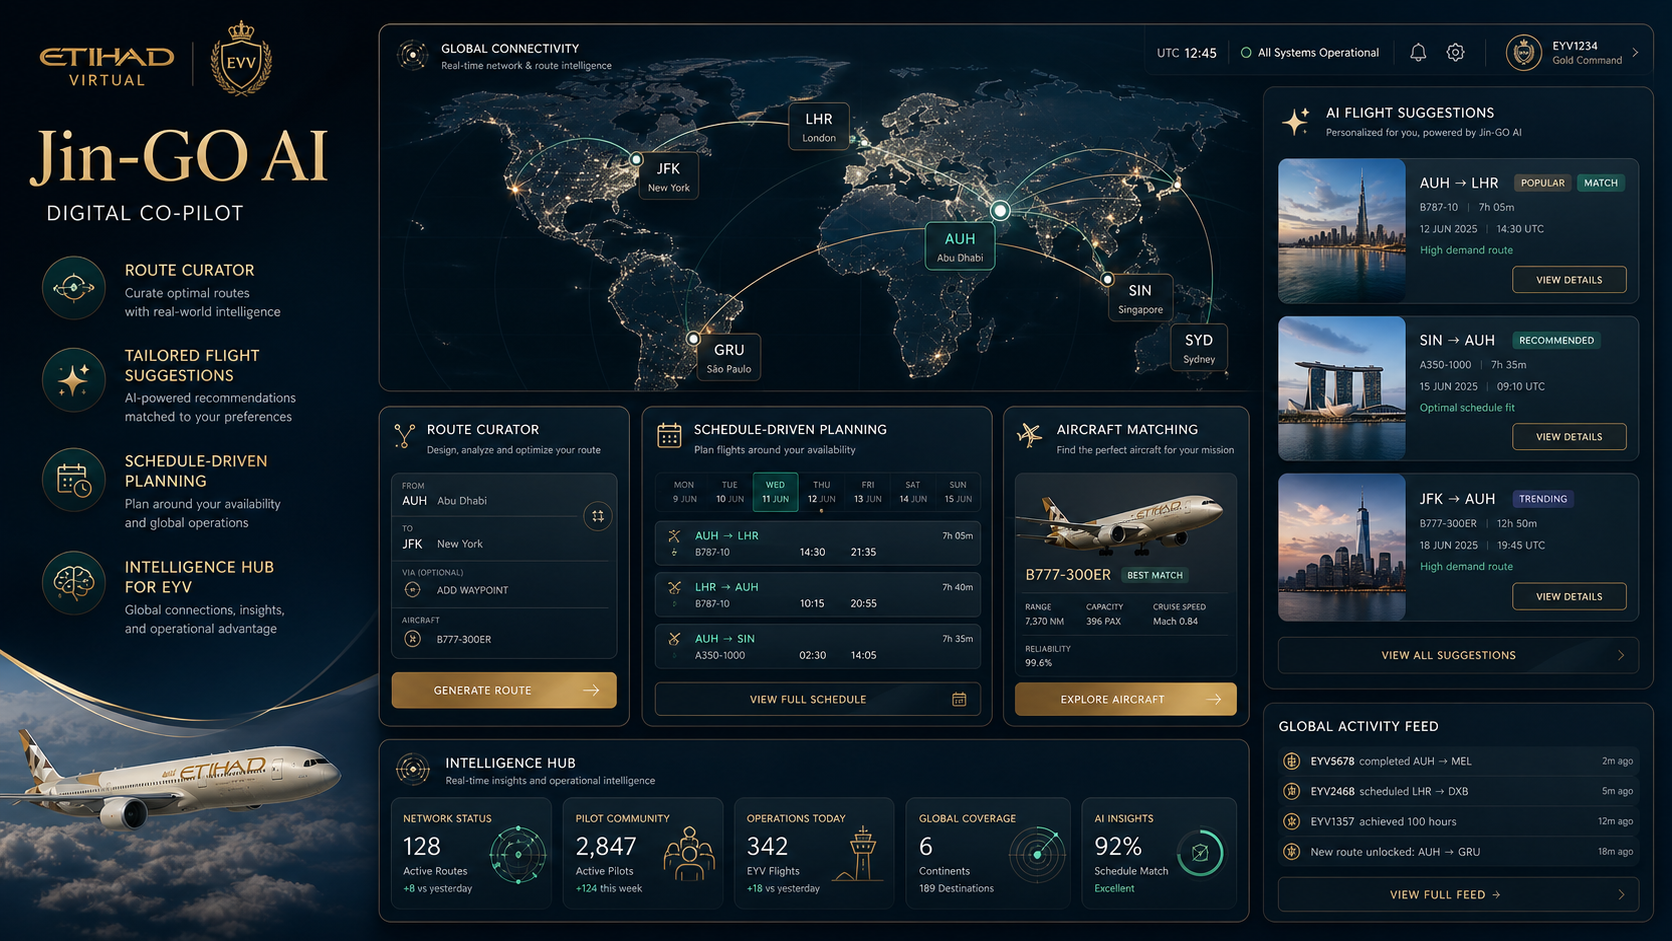This screenshot has height=941, width=1672.
Task: Expand the EYV1234 account menu chevron
Action: 1635,53
